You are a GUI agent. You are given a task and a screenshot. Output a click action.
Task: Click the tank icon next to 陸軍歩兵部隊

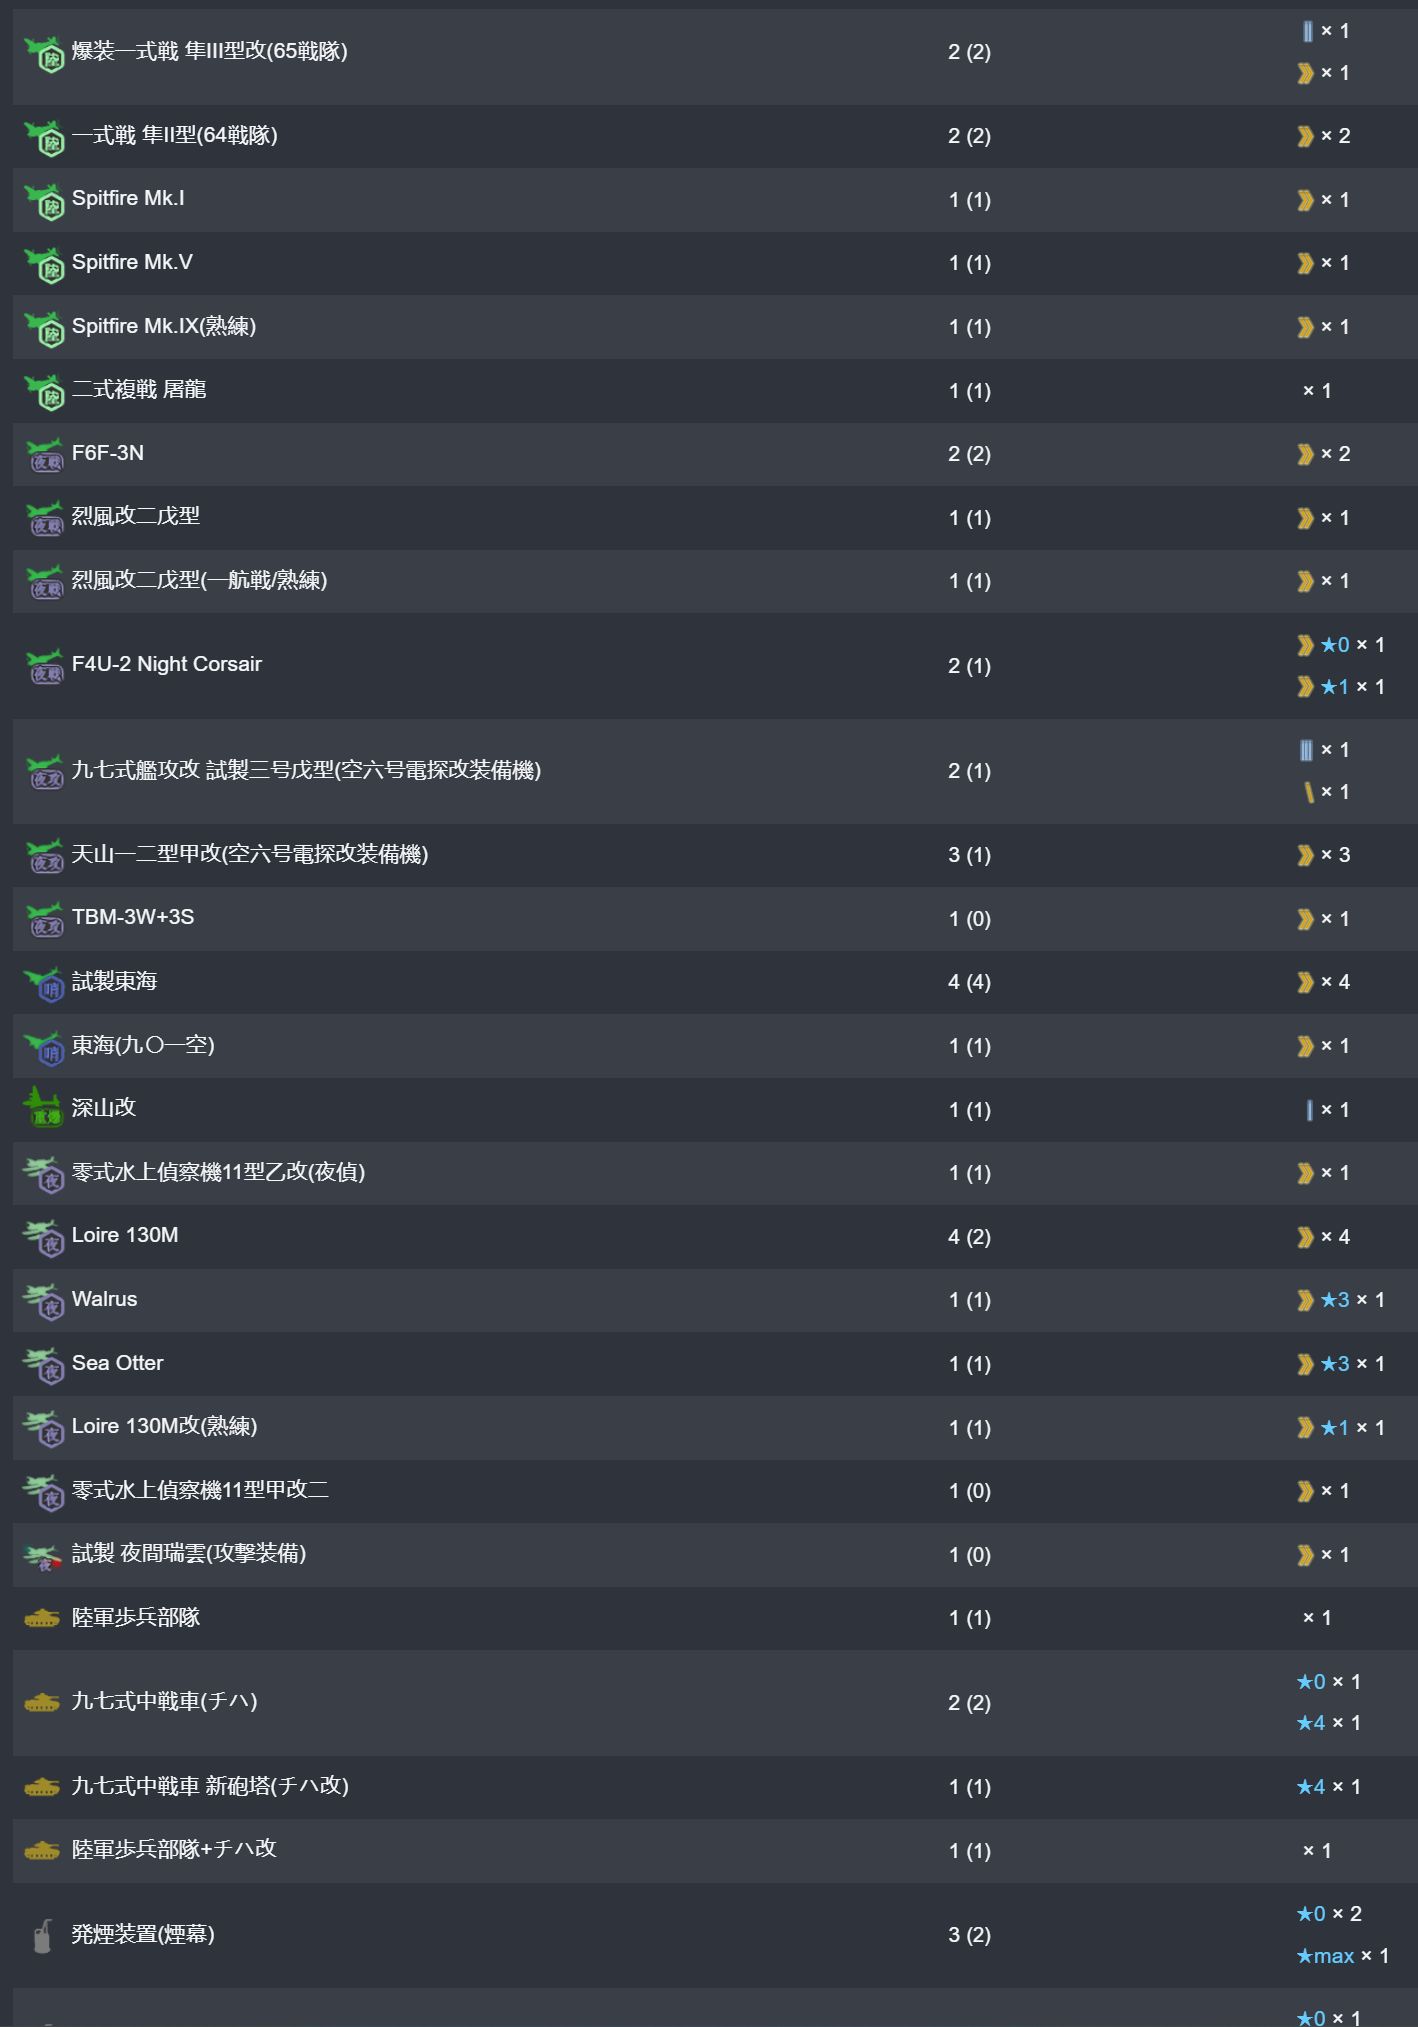pos(42,1618)
